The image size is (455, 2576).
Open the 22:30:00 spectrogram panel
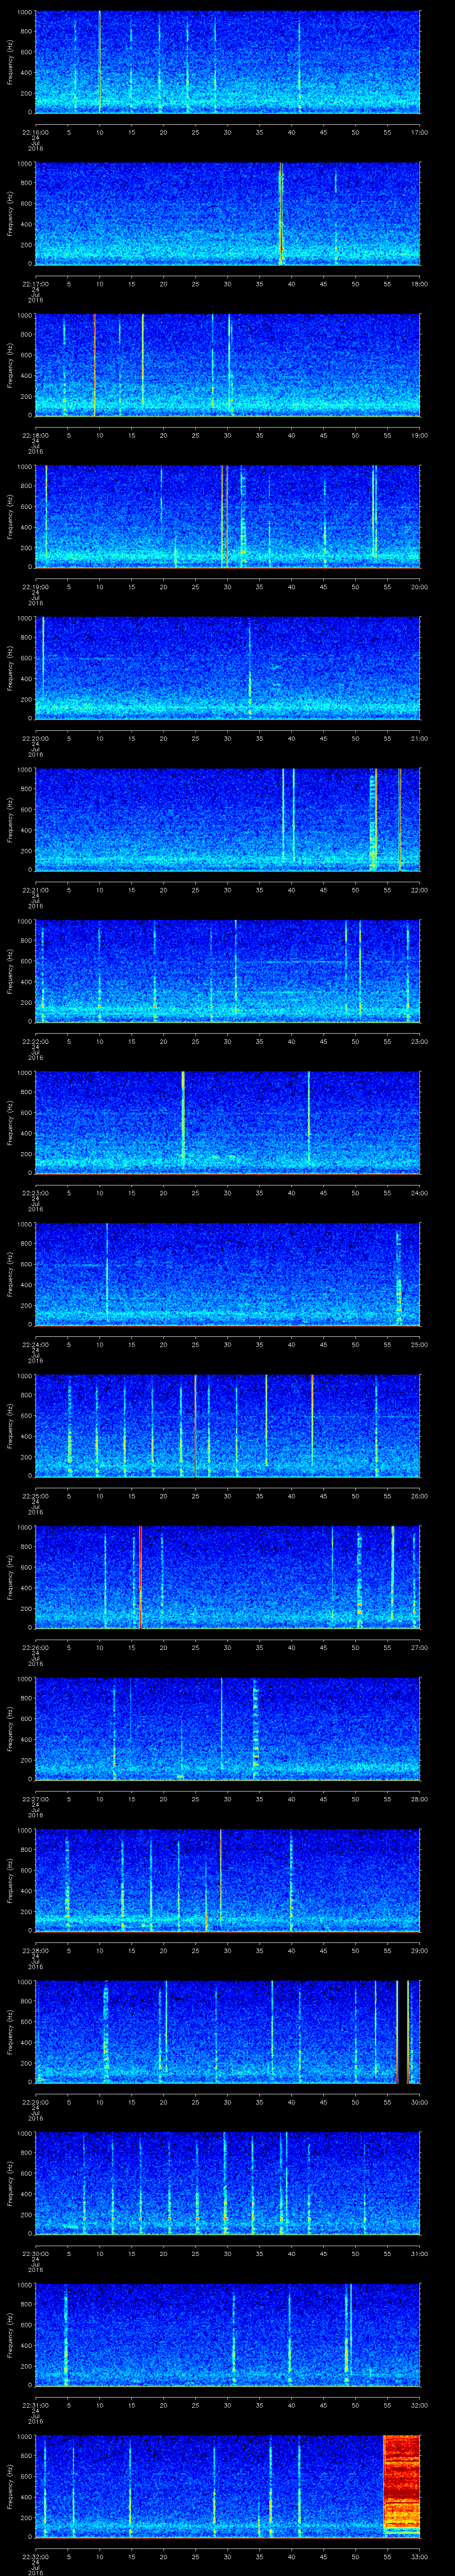coord(228,2182)
